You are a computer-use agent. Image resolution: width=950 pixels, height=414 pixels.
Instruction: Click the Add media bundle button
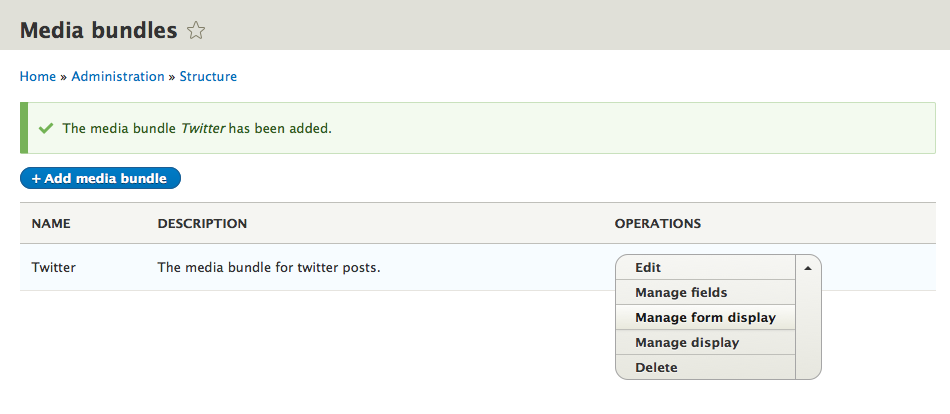(x=101, y=178)
